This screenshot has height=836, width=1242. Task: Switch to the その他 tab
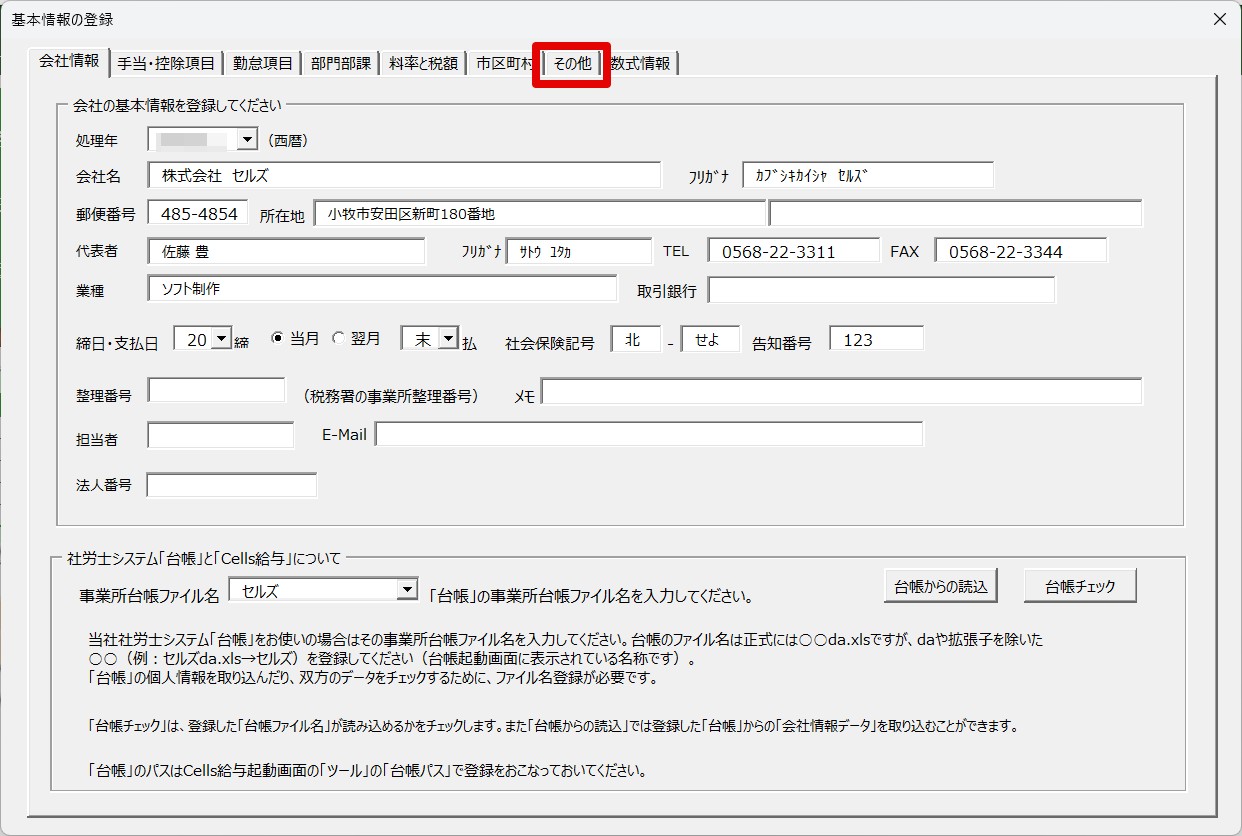572,63
